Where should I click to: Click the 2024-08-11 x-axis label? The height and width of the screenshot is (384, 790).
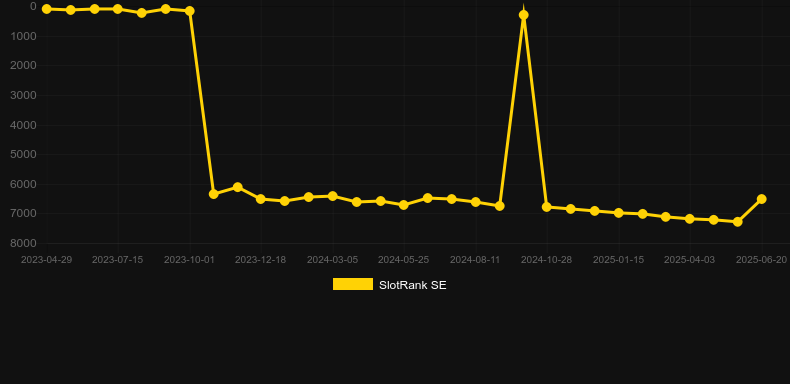pos(475,260)
